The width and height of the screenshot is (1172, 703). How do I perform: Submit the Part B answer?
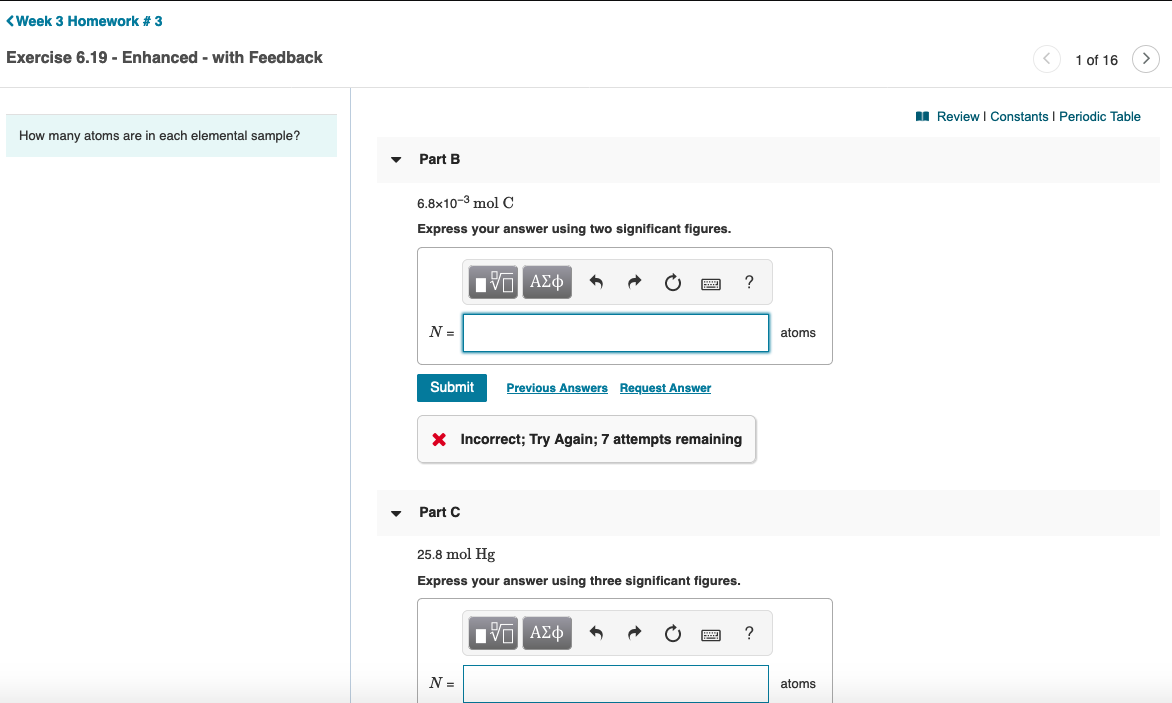coord(452,388)
